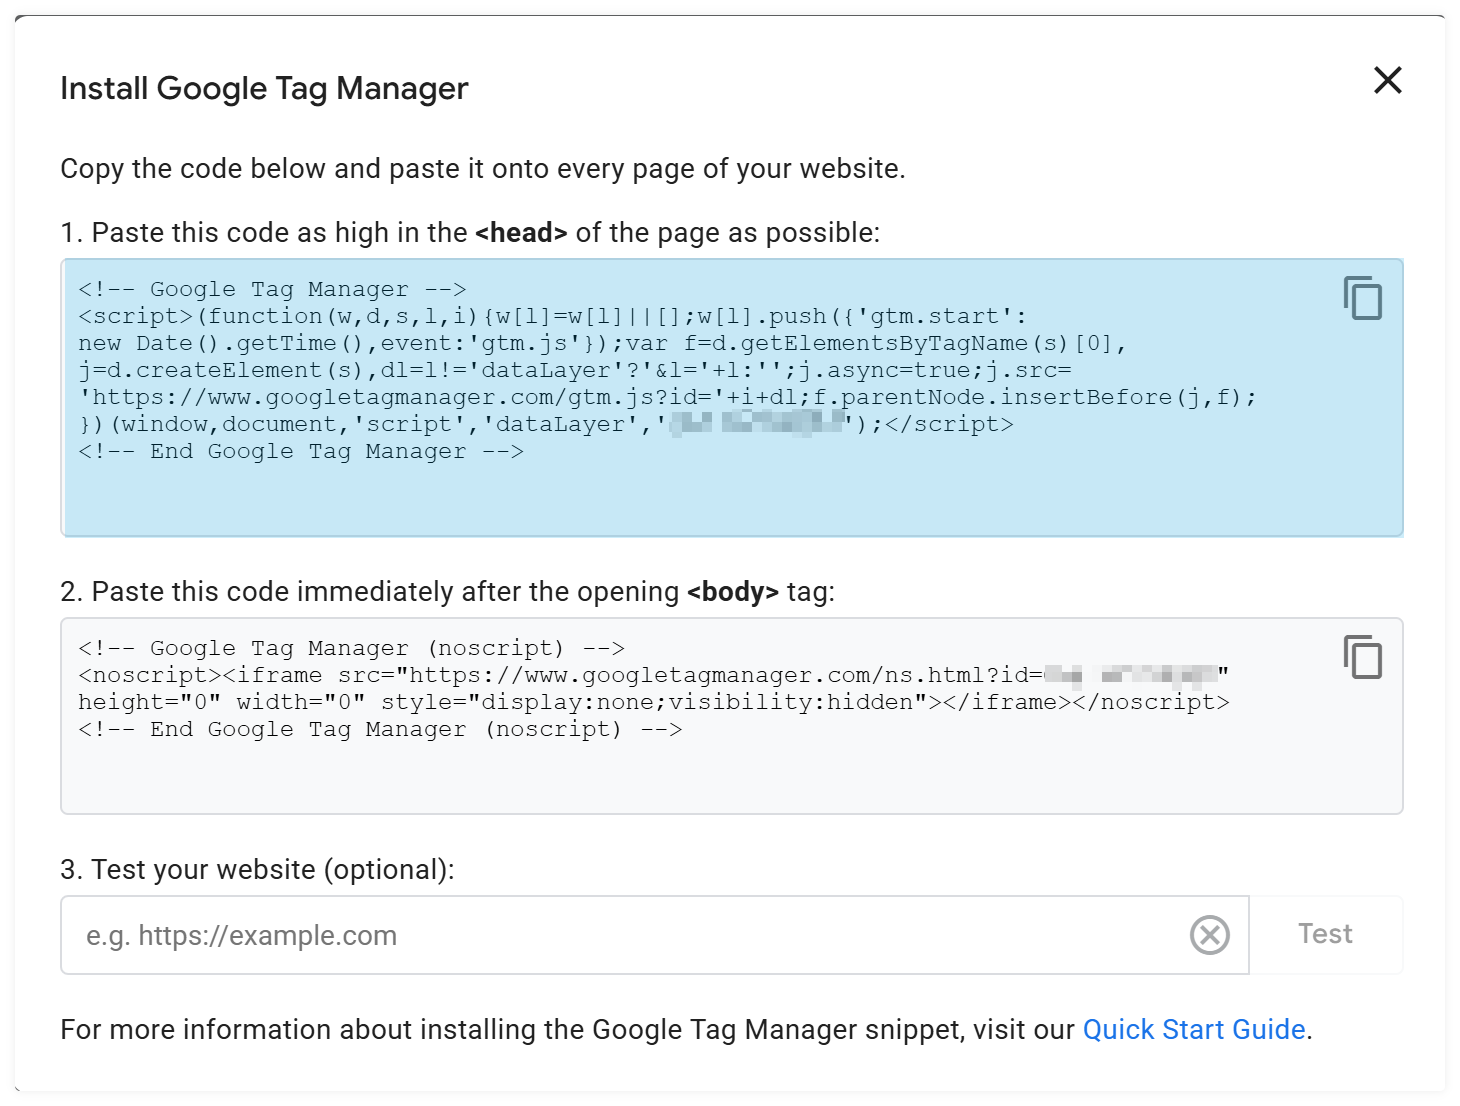1460x1106 pixels.
Task: Click the line starting '<noscript><iframe src='
Action: tap(654, 675)
